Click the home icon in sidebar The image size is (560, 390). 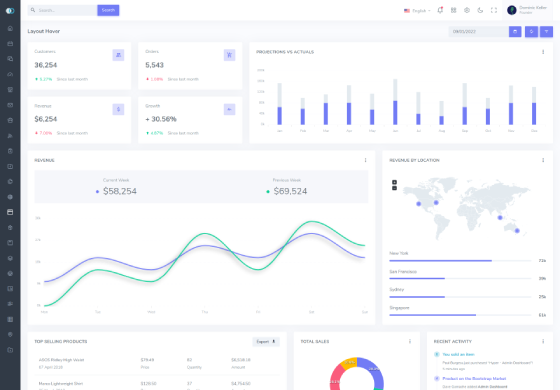coord(10,28)
